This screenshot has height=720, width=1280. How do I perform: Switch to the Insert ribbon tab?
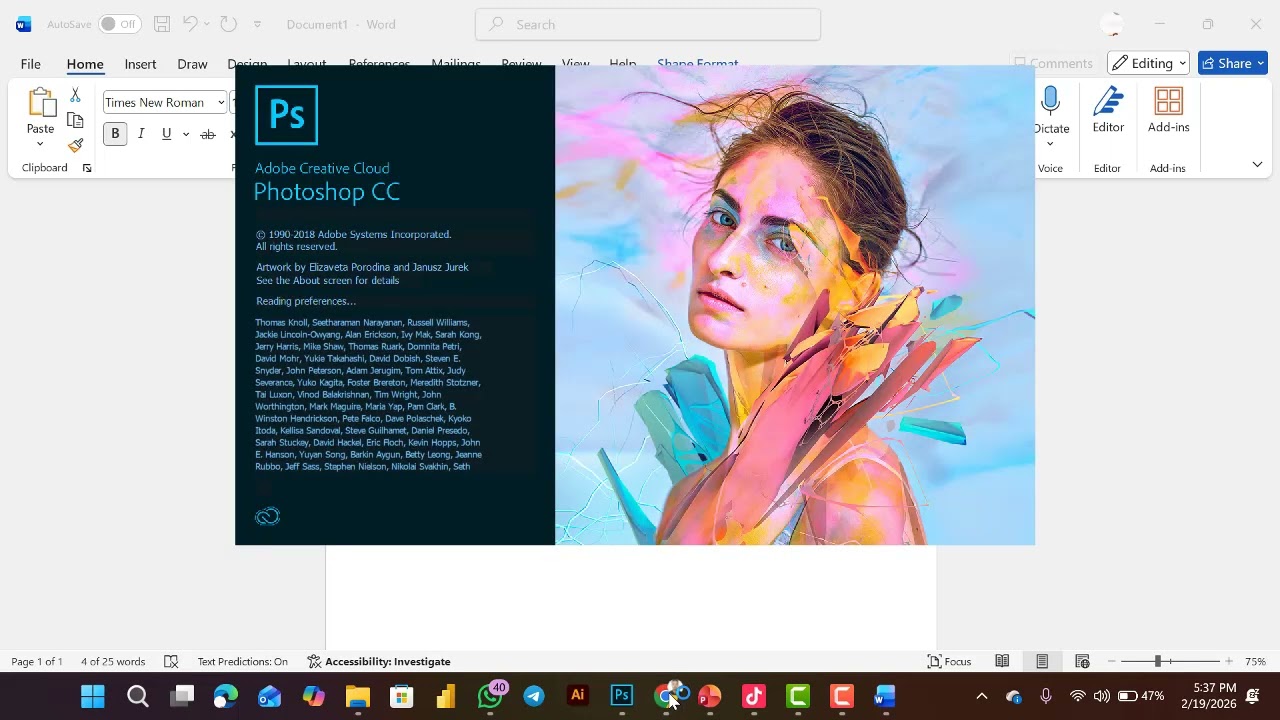[x=140, y=64]
